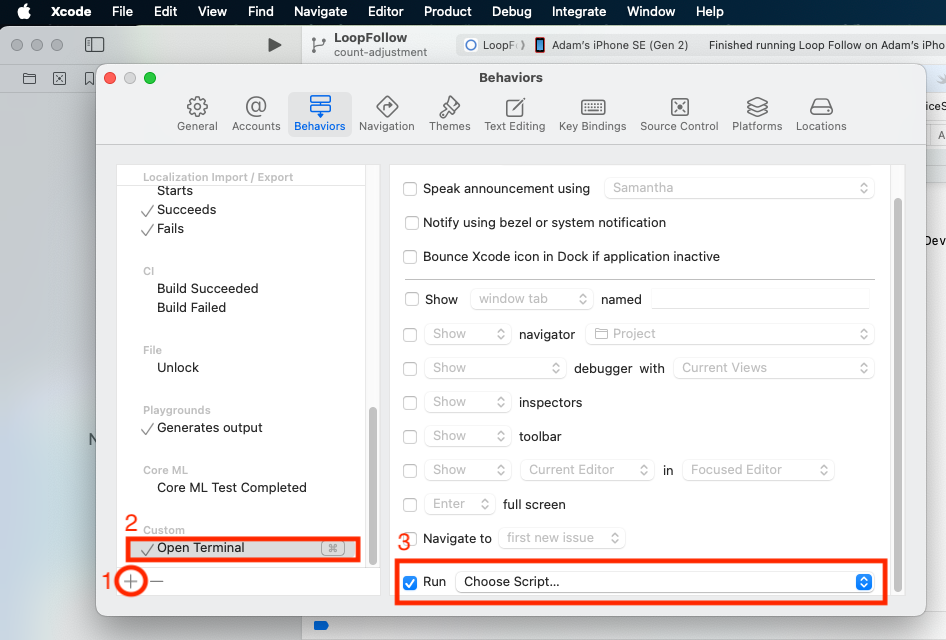Open the Choose Script dropdown

click(664, 582)
